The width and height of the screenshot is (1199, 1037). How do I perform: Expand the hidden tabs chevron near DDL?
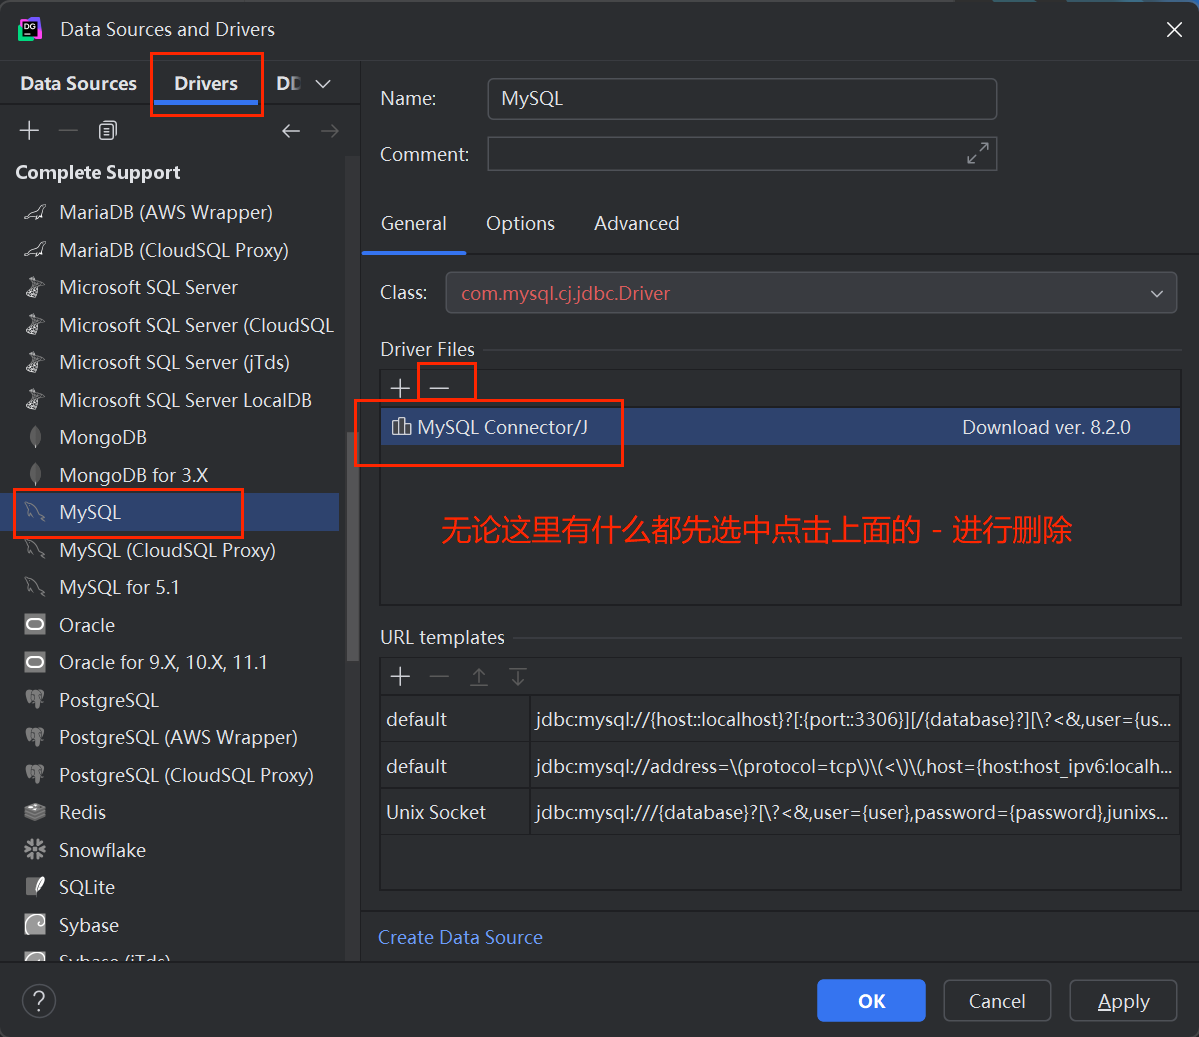coord(323,83)
